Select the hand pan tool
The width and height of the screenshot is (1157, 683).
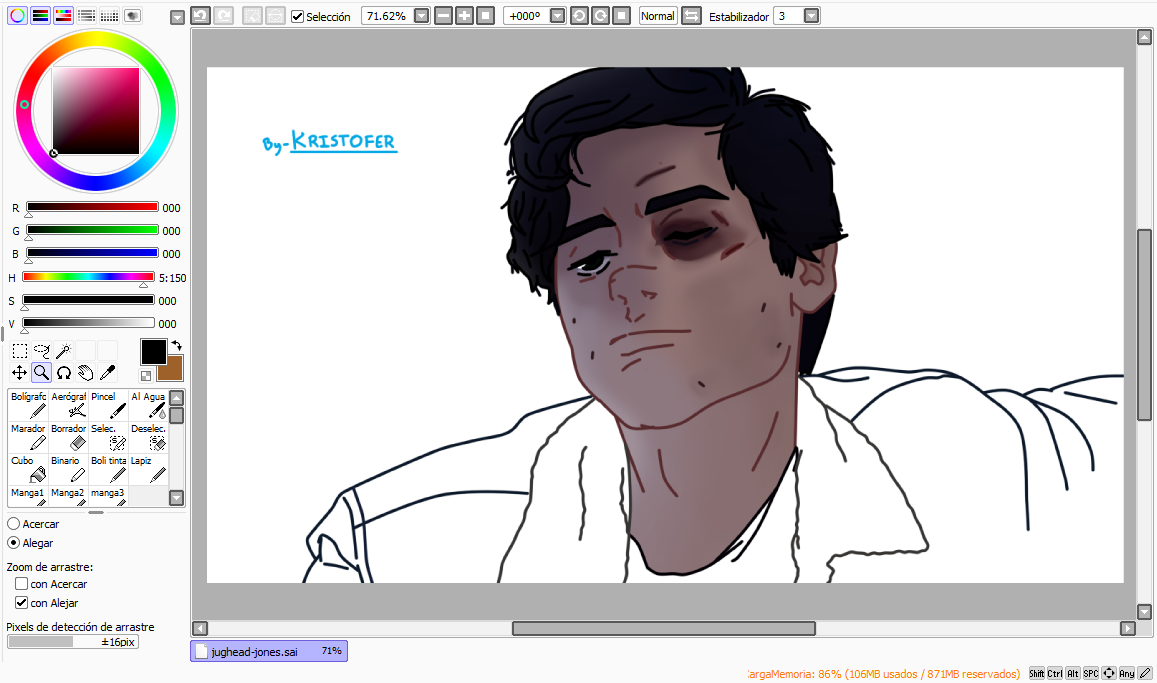click(x=86, y=372)
